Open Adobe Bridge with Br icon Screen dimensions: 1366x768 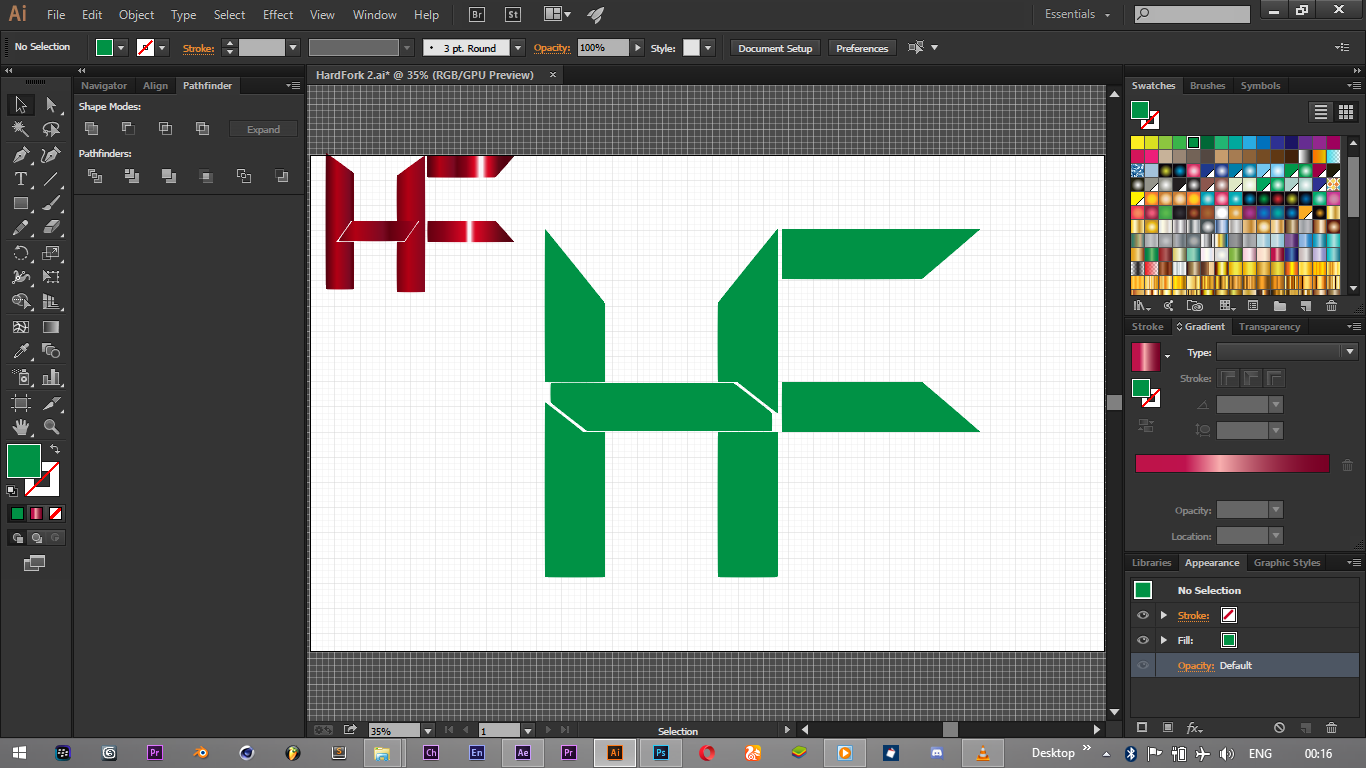pyautogui.click(x=477, y=14)
